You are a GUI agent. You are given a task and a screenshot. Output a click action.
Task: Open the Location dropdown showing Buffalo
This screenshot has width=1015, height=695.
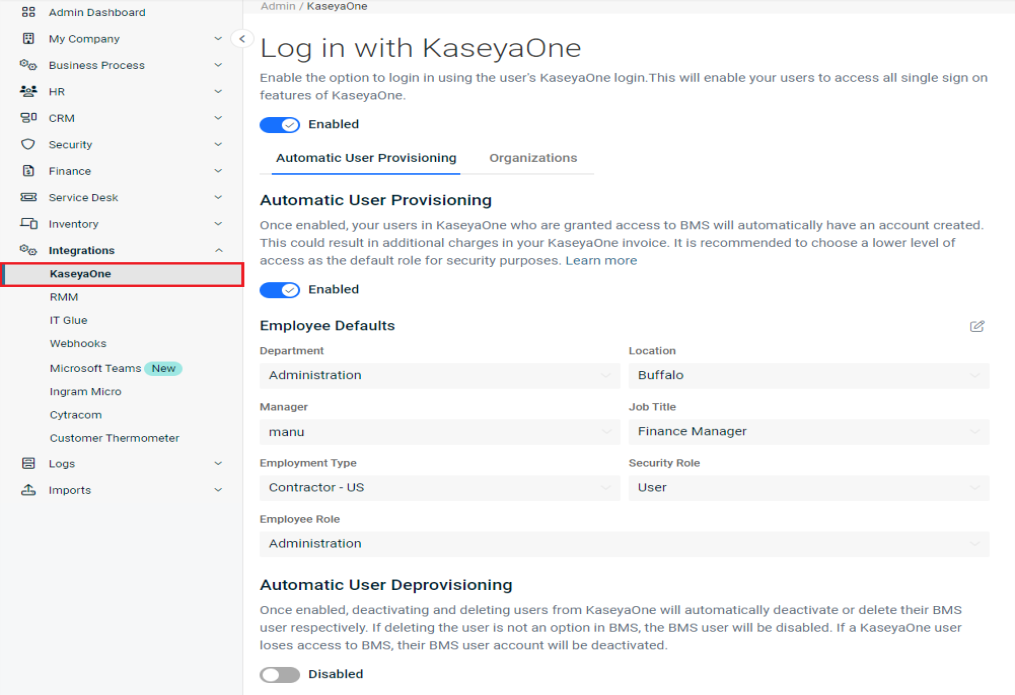(x=809, y=375)
